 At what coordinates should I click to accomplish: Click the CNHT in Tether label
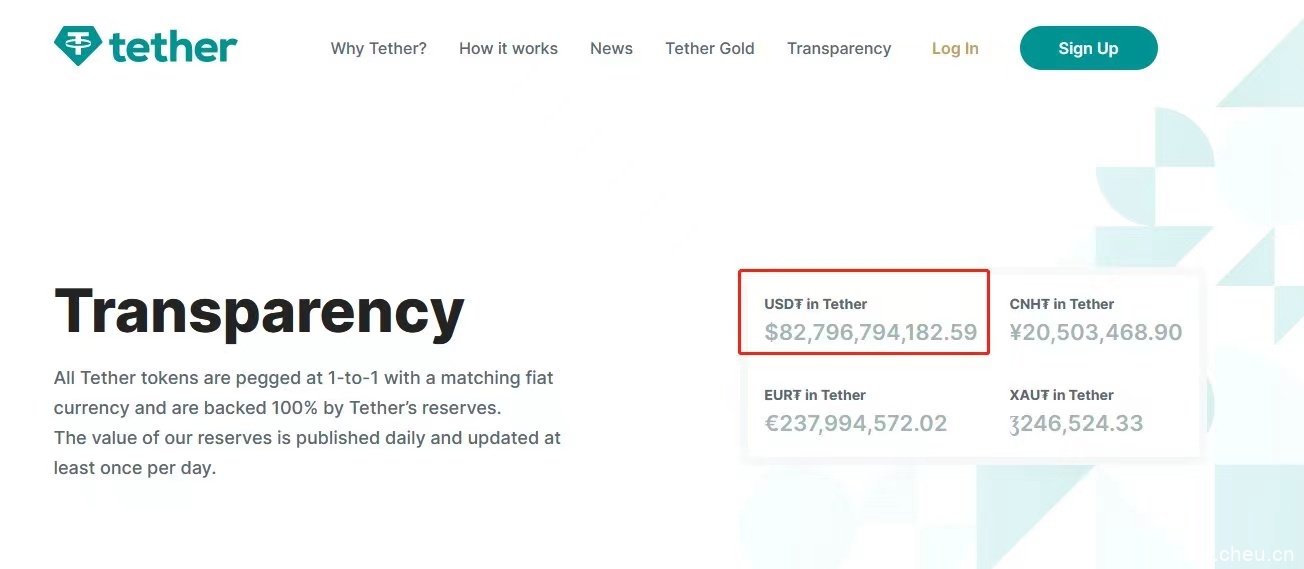[1061, 304]
